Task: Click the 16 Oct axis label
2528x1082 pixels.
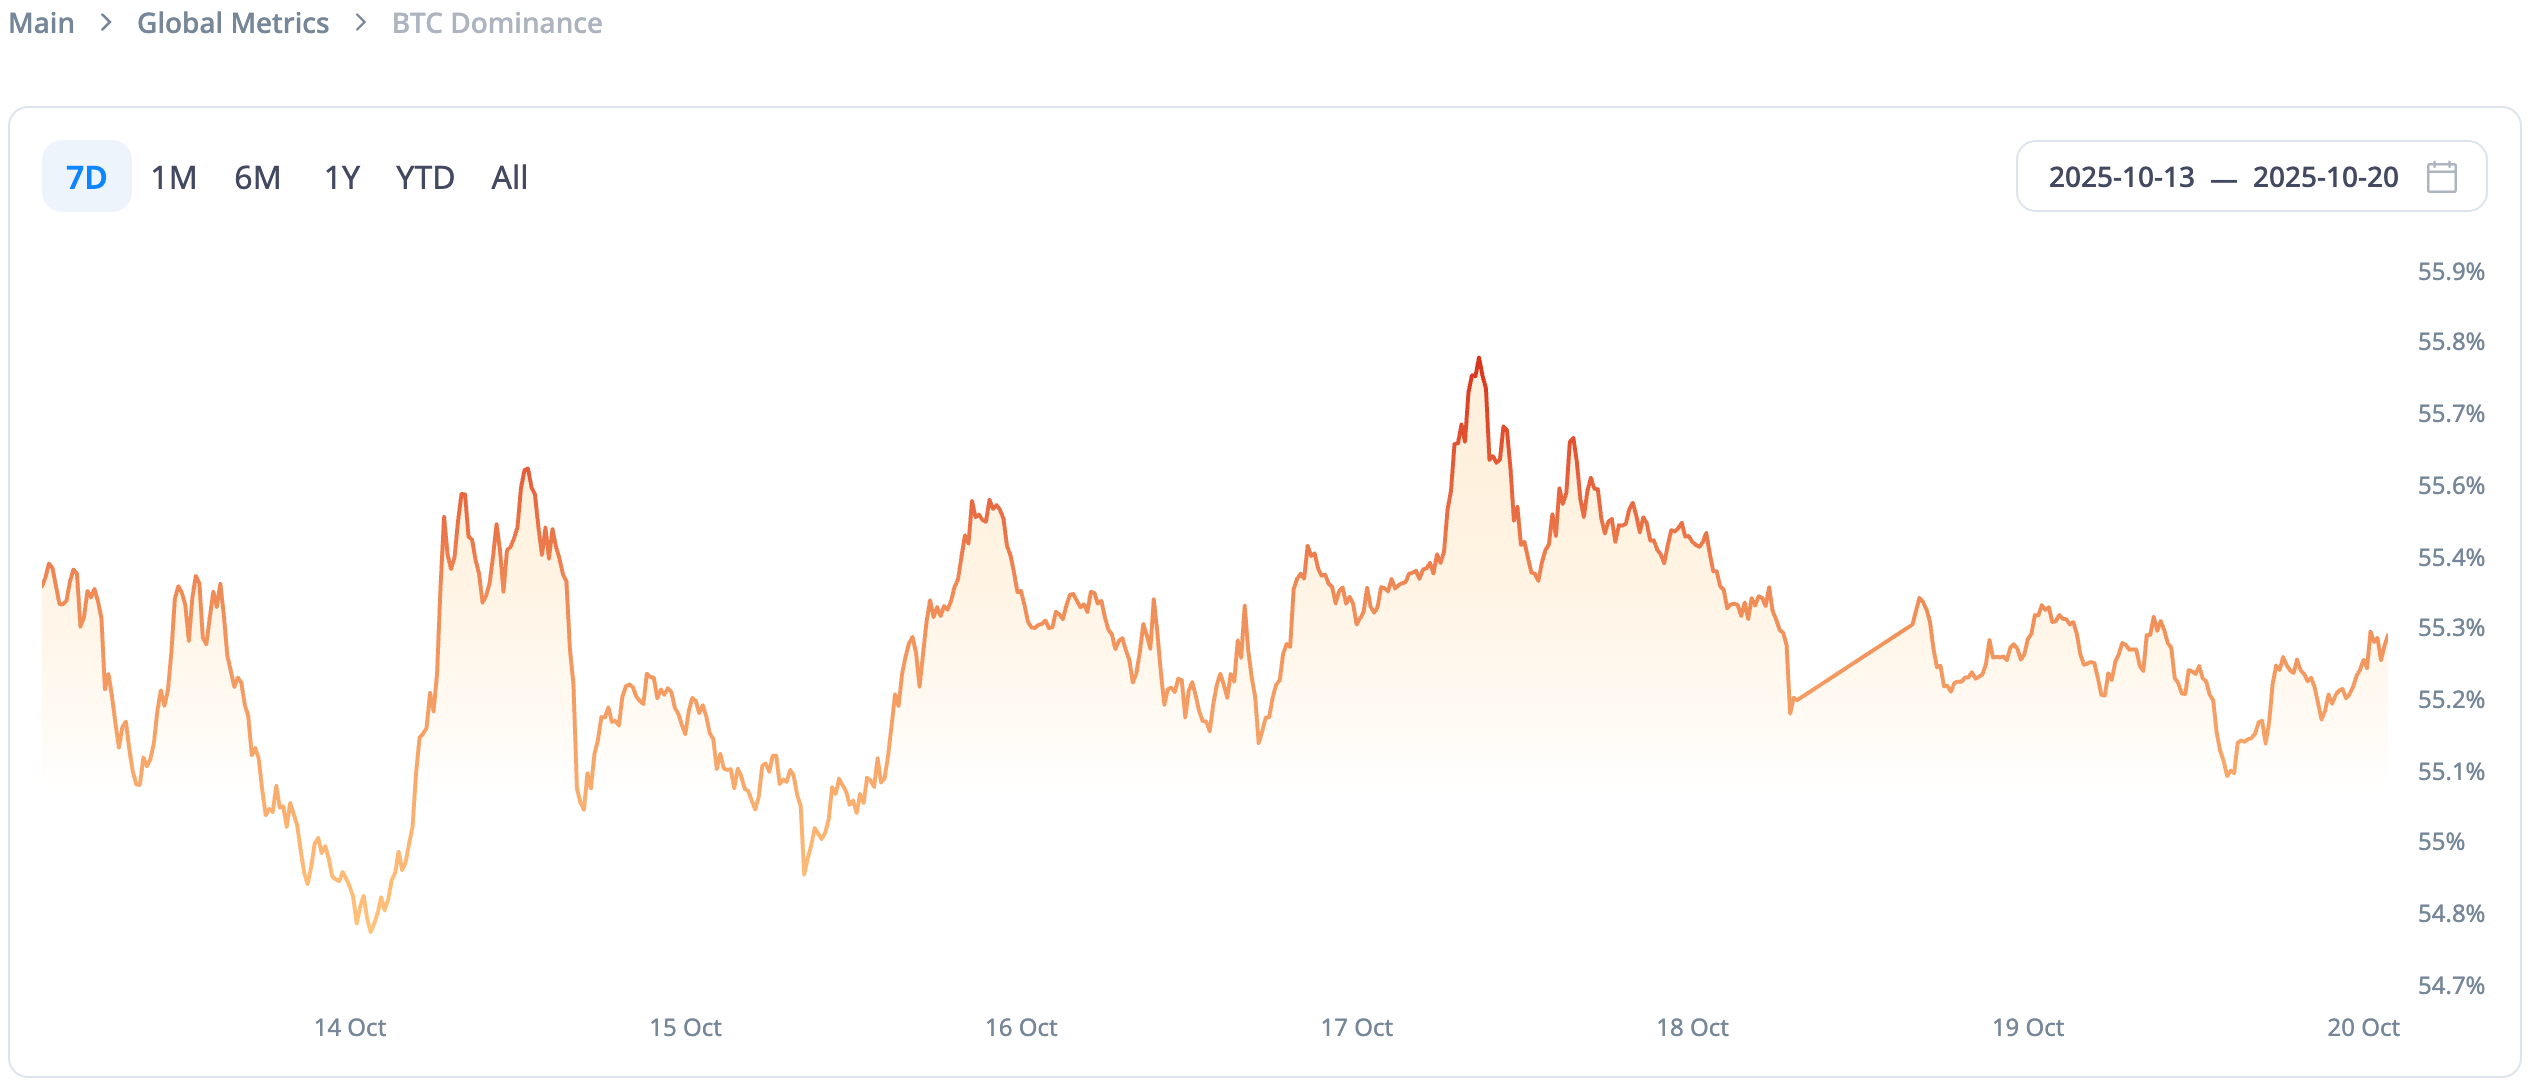Action: pyautogui.click(x=1022, y=1027)
